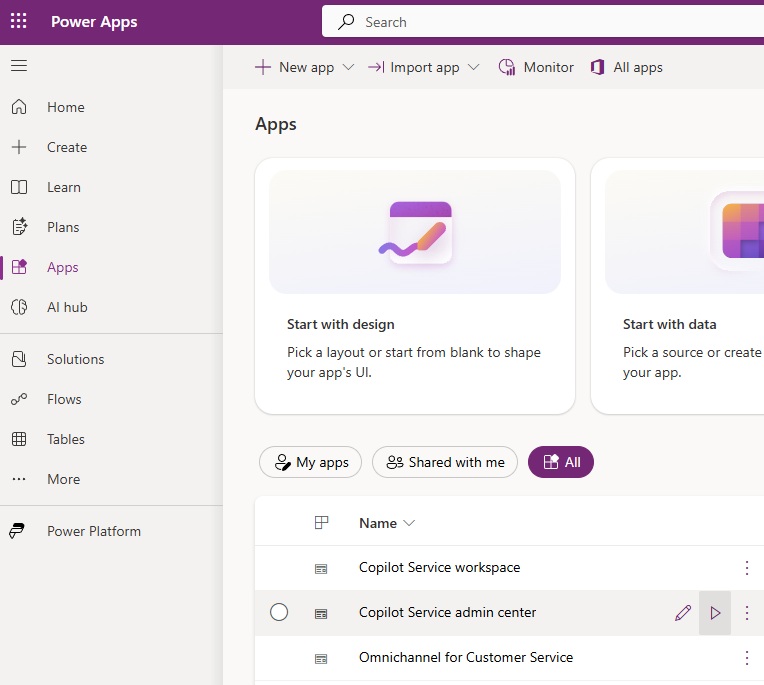Open Learn in the navigation
The image size is (764, 685).
click(x=64, y=187)
